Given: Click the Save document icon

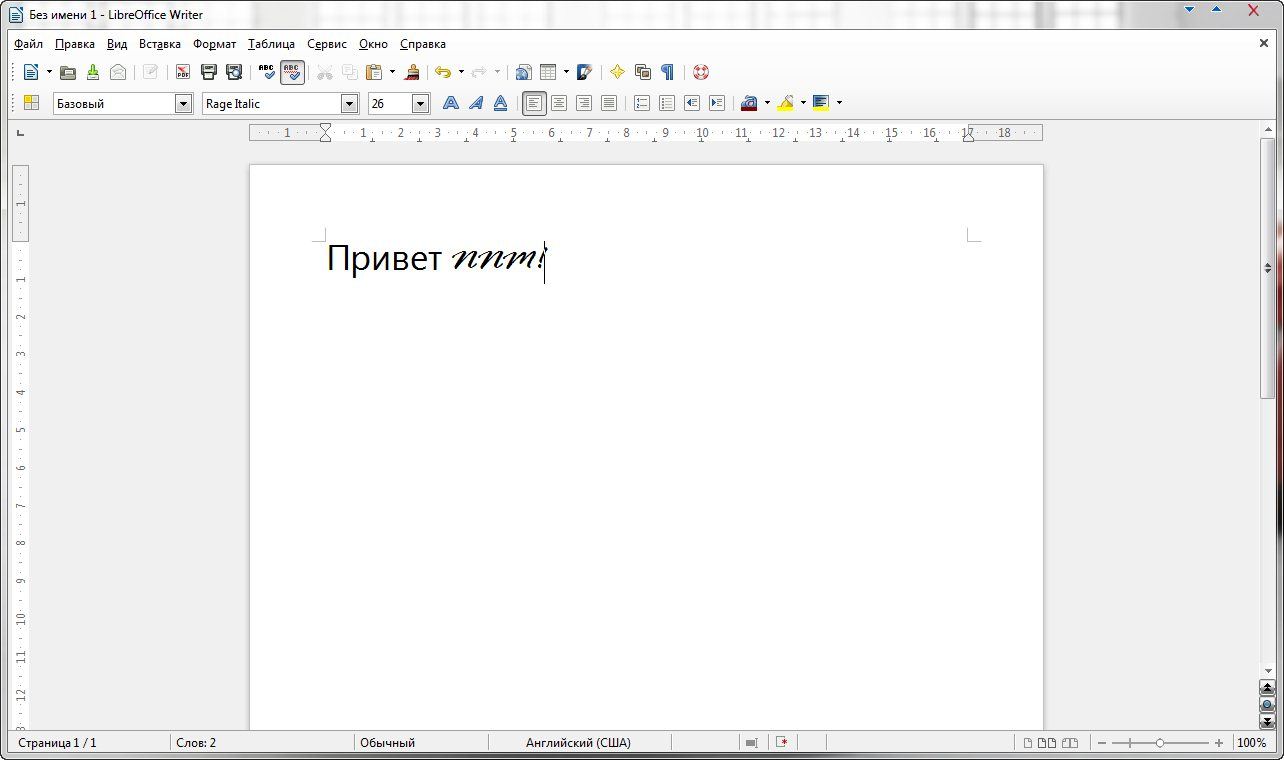Looking at the screenshot, I should pyautogui.click(x=93, y=72).
